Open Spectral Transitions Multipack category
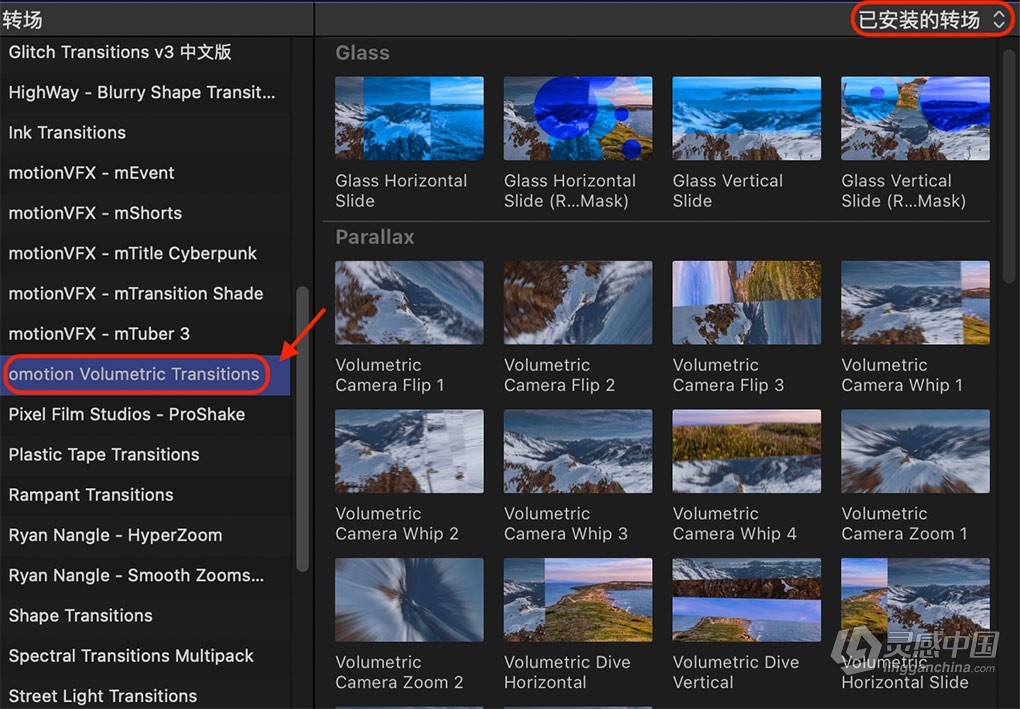Screen dimensions: 1020x709 131,656
